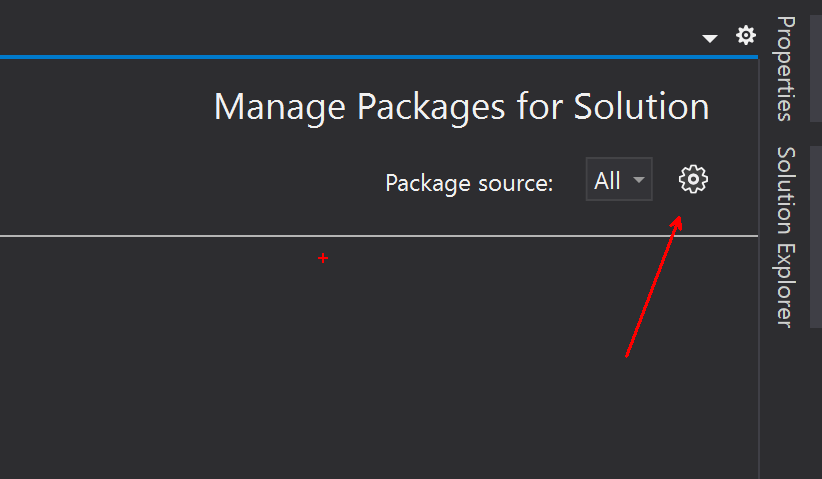
Task: Open the Package source combo box showing All
Action: tap(619, 179)
